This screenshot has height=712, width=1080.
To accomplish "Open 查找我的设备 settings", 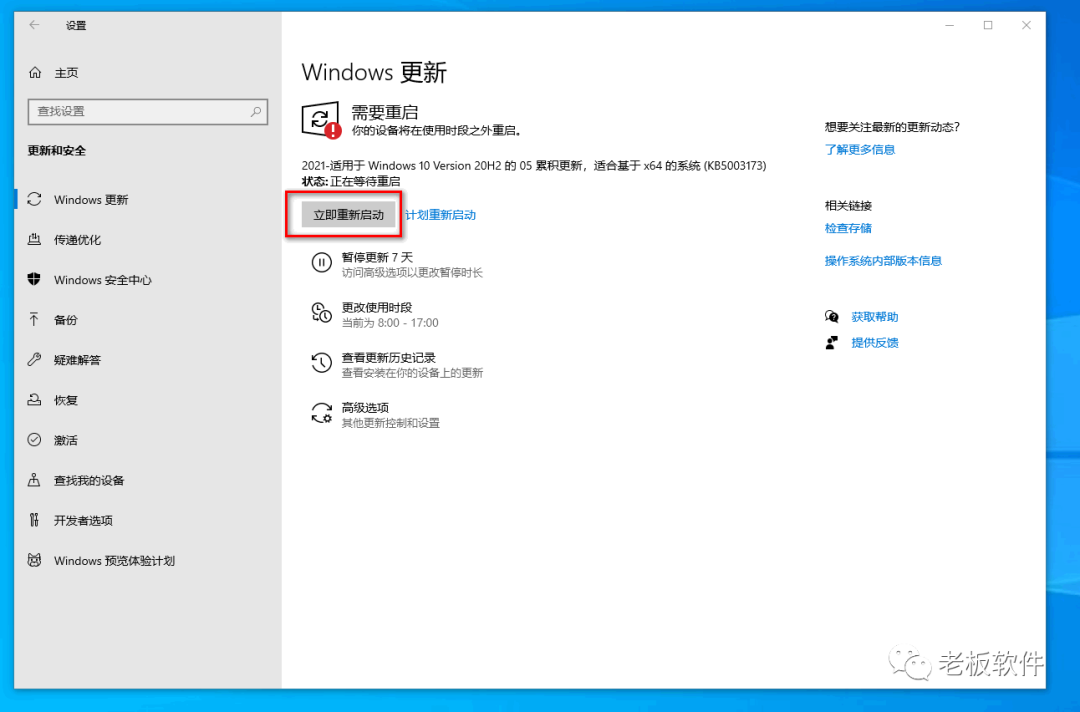I will pos(147,479).
